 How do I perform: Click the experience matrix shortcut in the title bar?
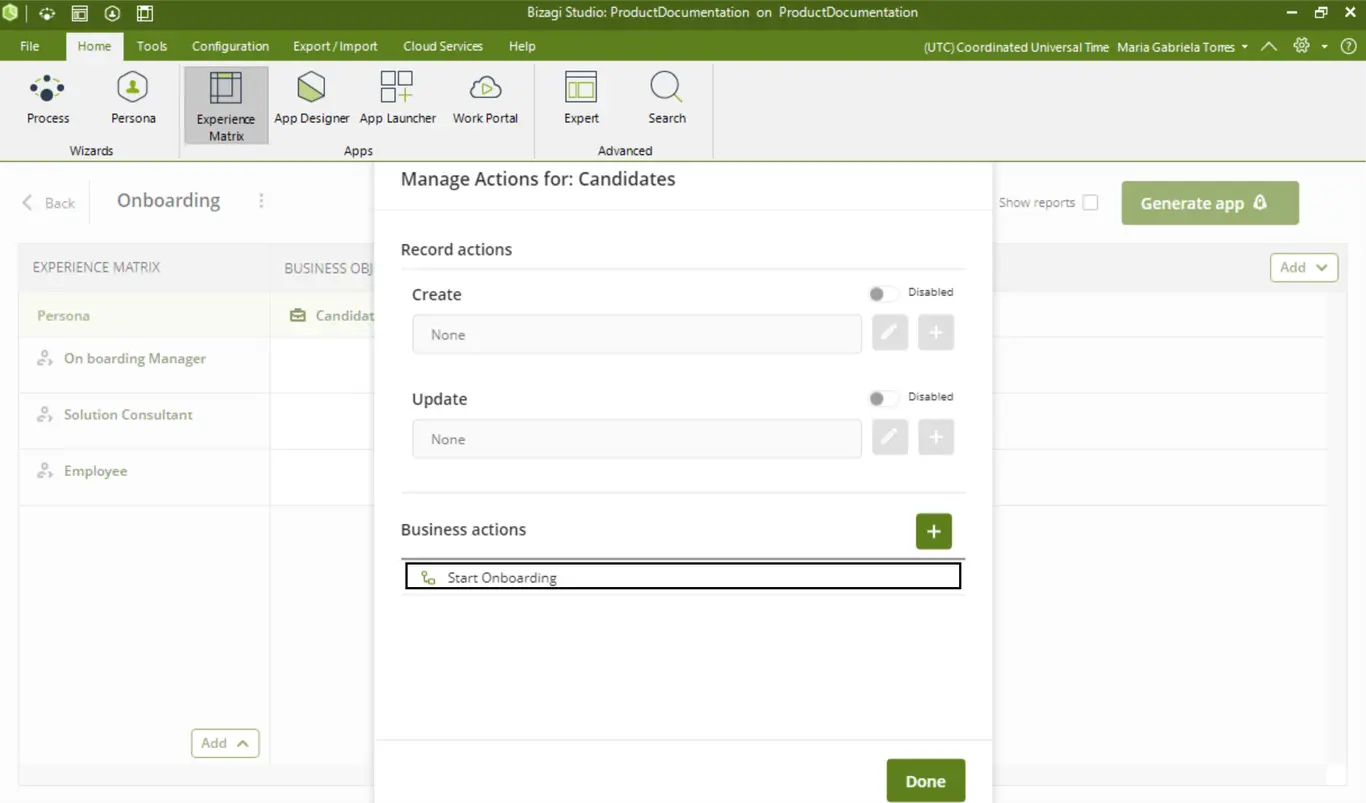tap(145, 13)
